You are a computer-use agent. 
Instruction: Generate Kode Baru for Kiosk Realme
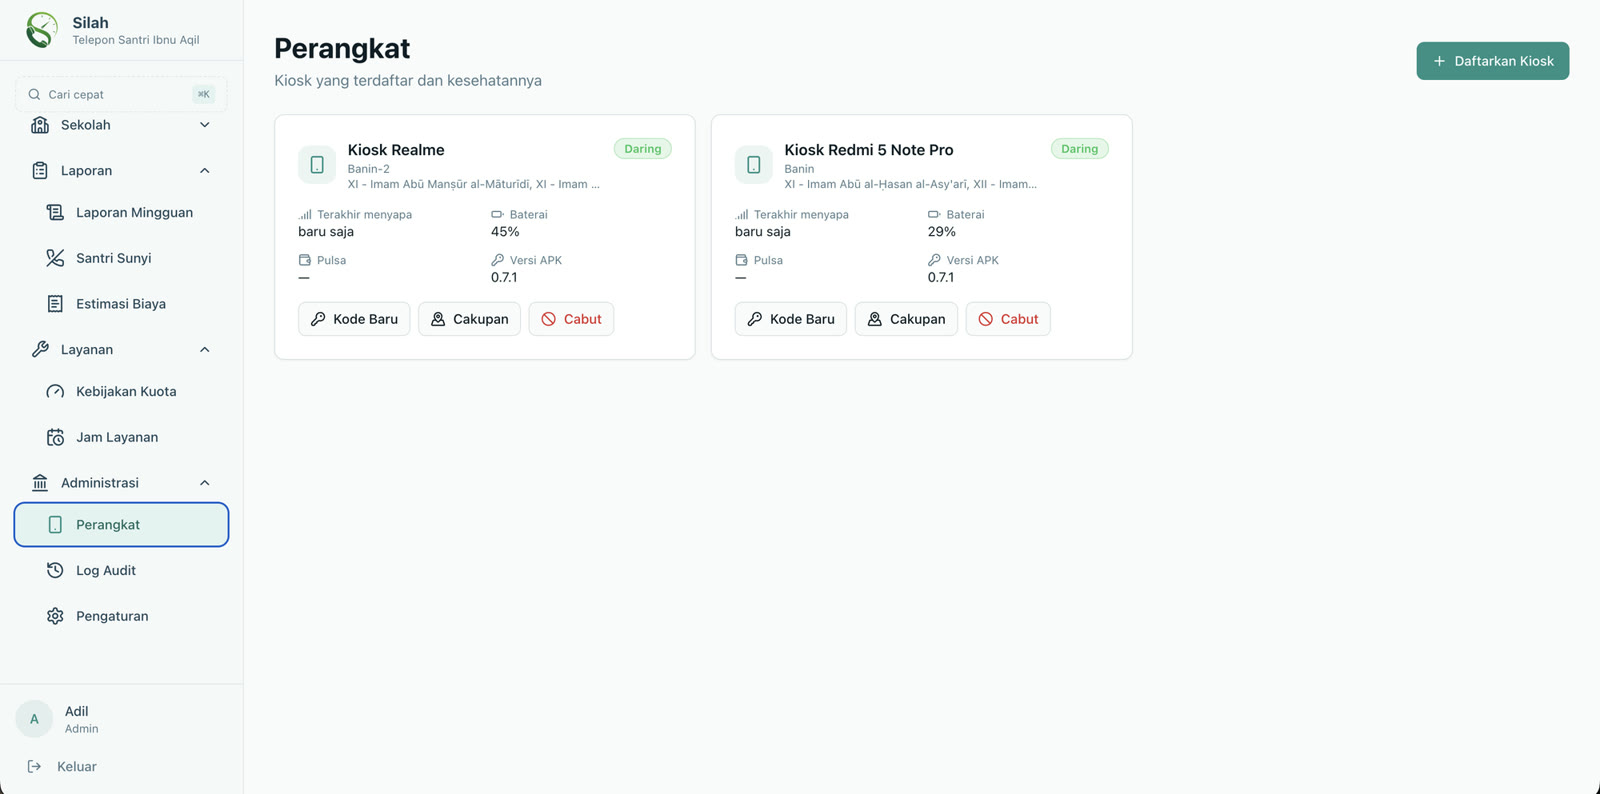pyautogui.click(x=354, y=319)
